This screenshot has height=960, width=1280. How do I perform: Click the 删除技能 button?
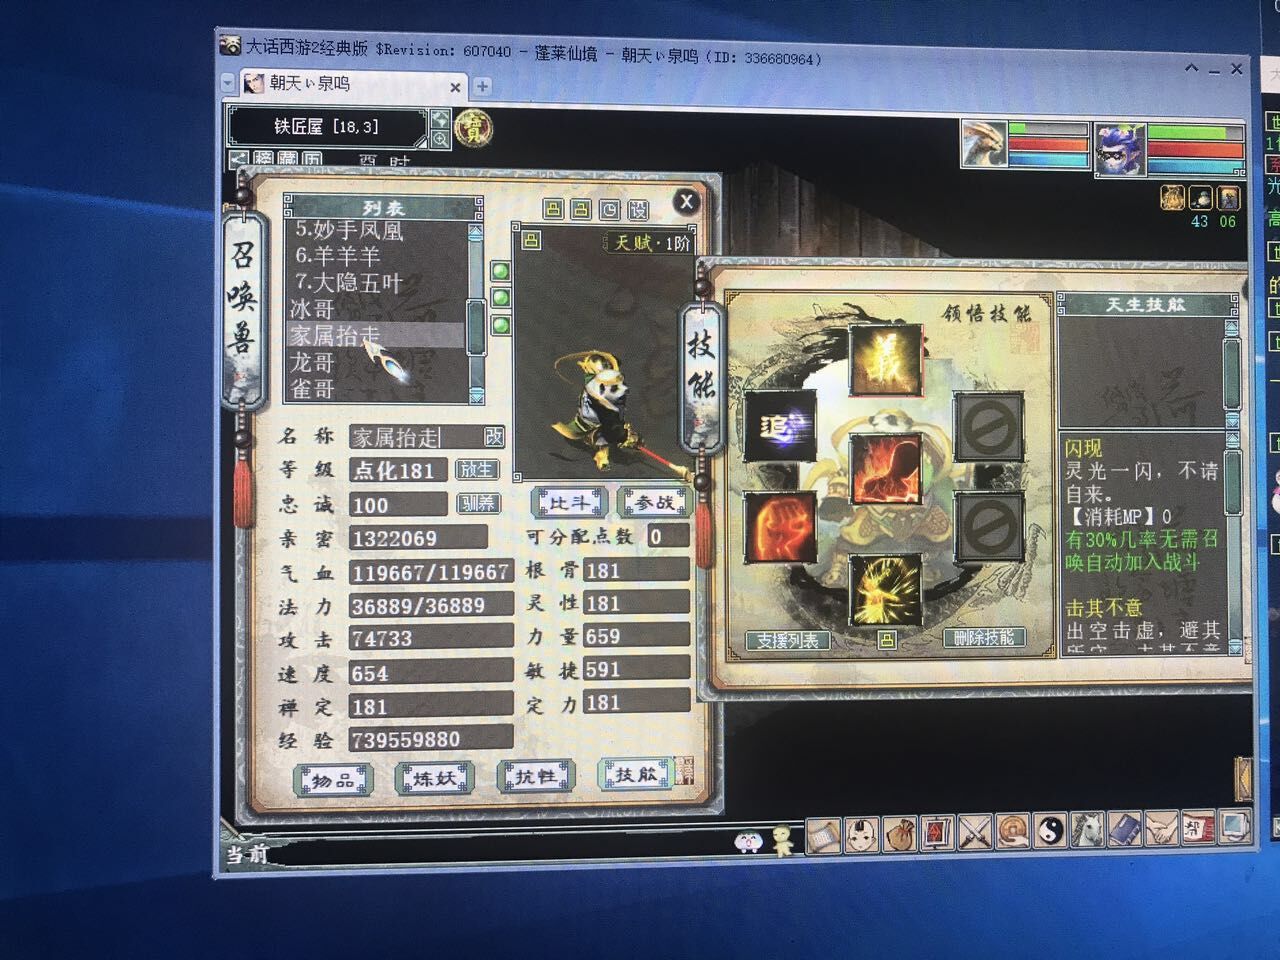coord(983,638)
